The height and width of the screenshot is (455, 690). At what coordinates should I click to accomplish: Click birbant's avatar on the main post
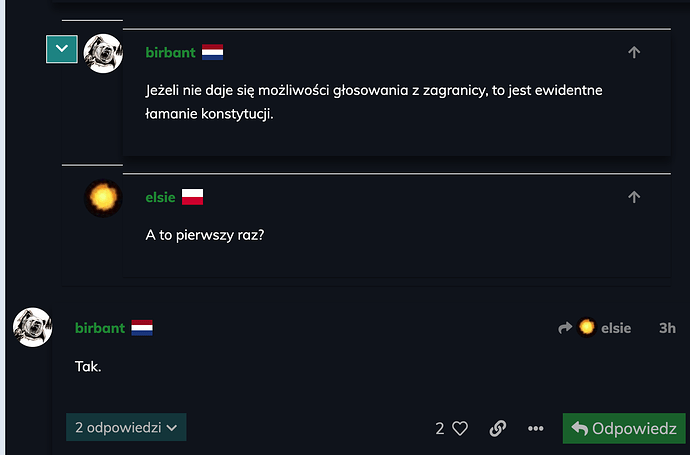click(x=32, y=327)
